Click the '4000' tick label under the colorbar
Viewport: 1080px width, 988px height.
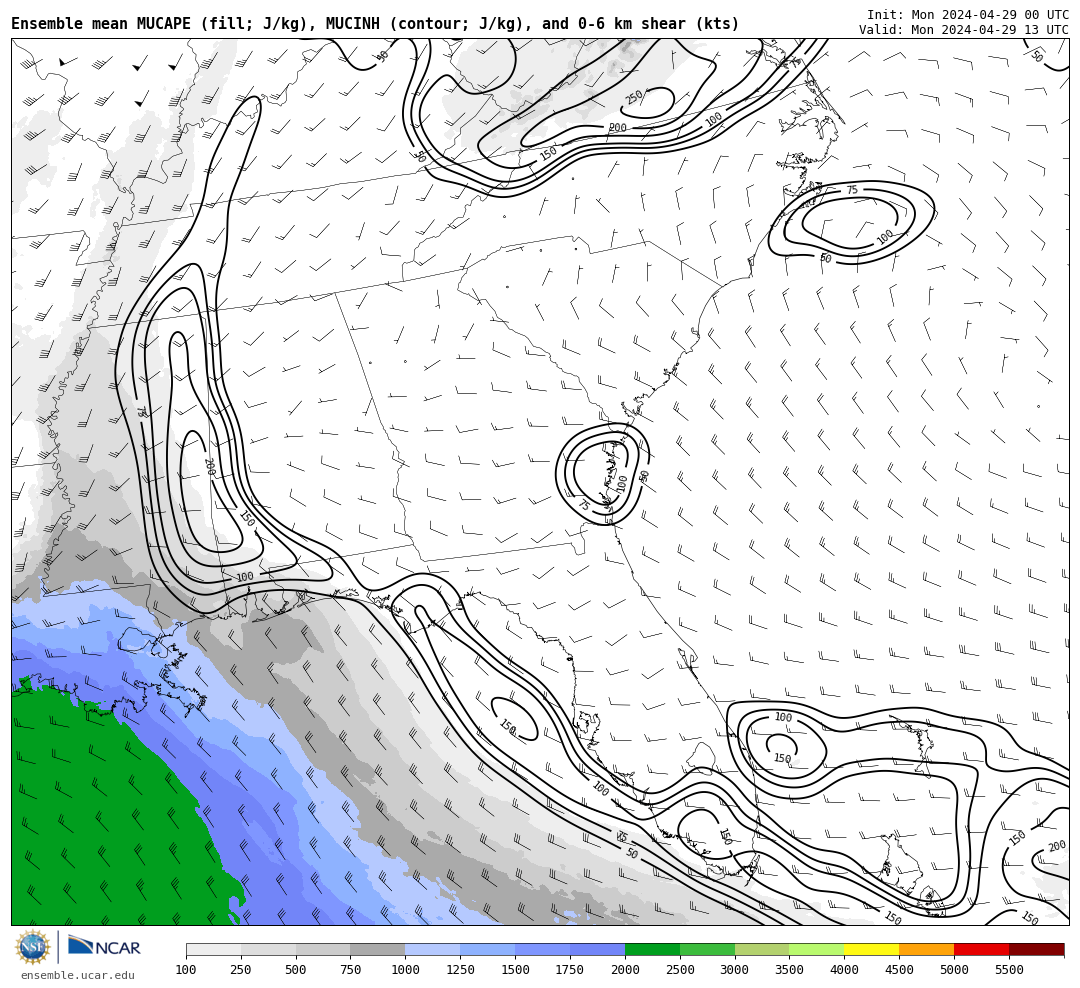point(844,970)
